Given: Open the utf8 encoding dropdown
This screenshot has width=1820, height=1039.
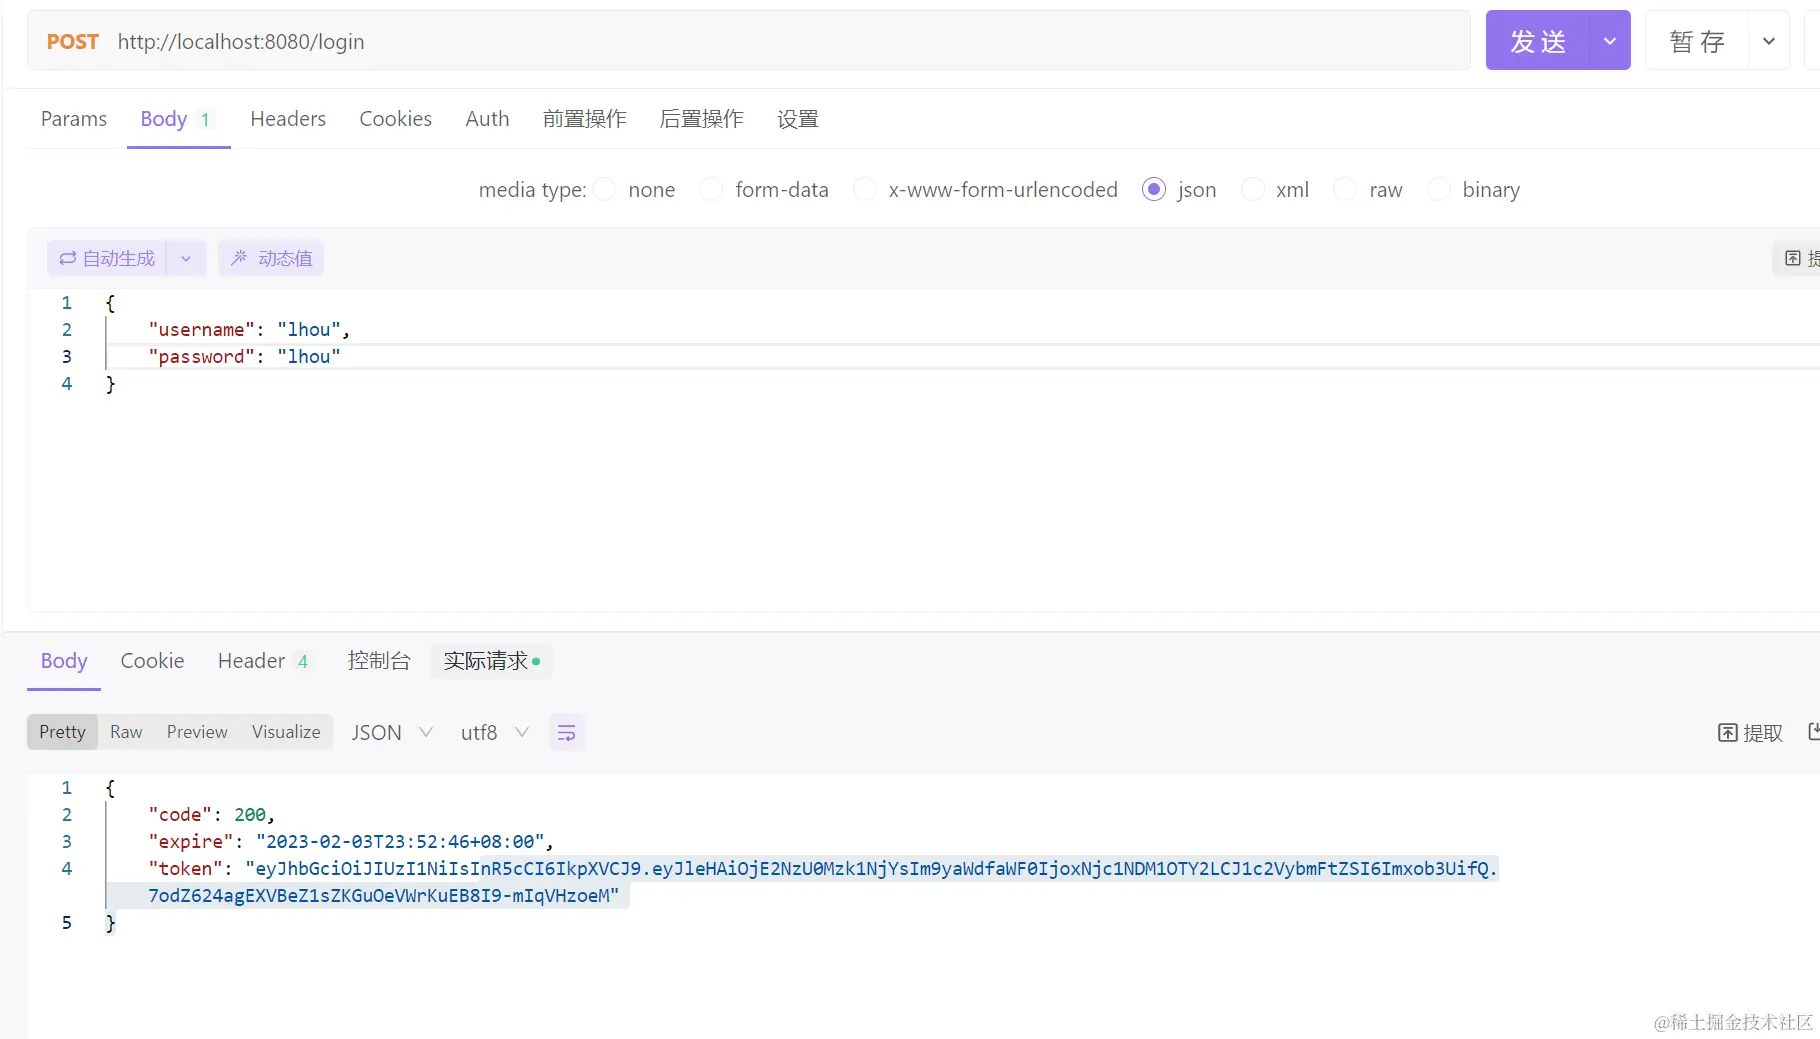Looking at the screenshot, I should [x=494, y=733].
